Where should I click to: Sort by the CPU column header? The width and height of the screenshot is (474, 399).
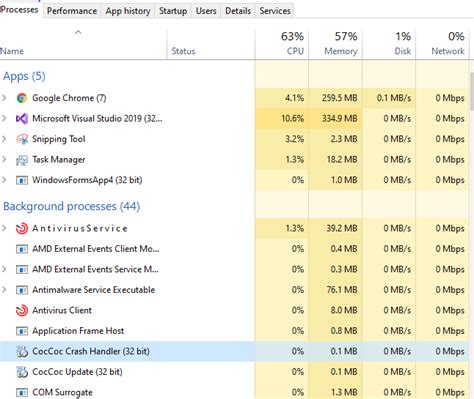(x=282, y=44)
